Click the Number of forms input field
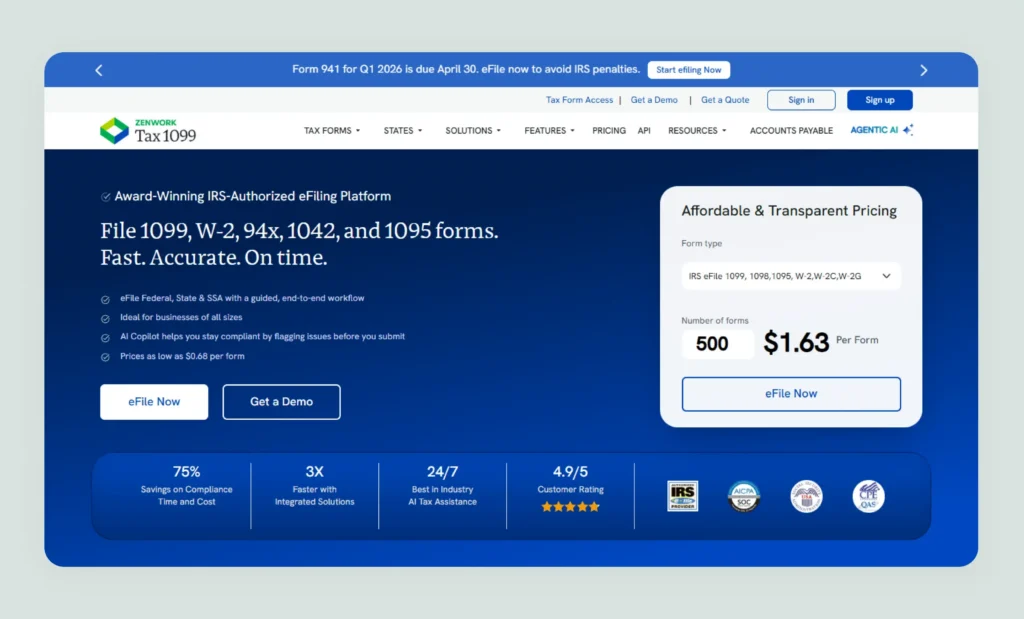This screenshot has height=619, width=1024. 717,343
